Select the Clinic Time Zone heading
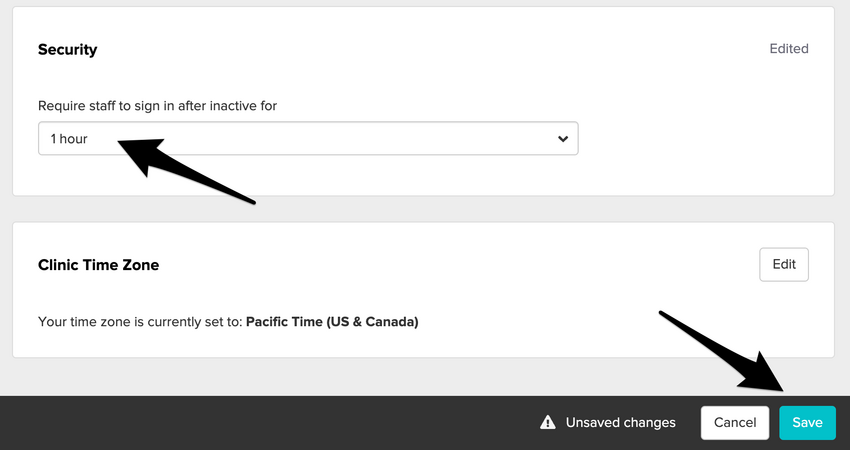This screenshot has height=450, width=850. [x=98, y=265]
